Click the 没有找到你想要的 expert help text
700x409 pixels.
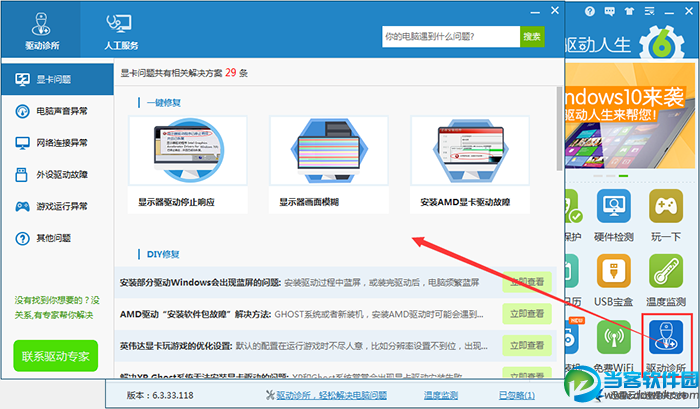coord(57,308)
